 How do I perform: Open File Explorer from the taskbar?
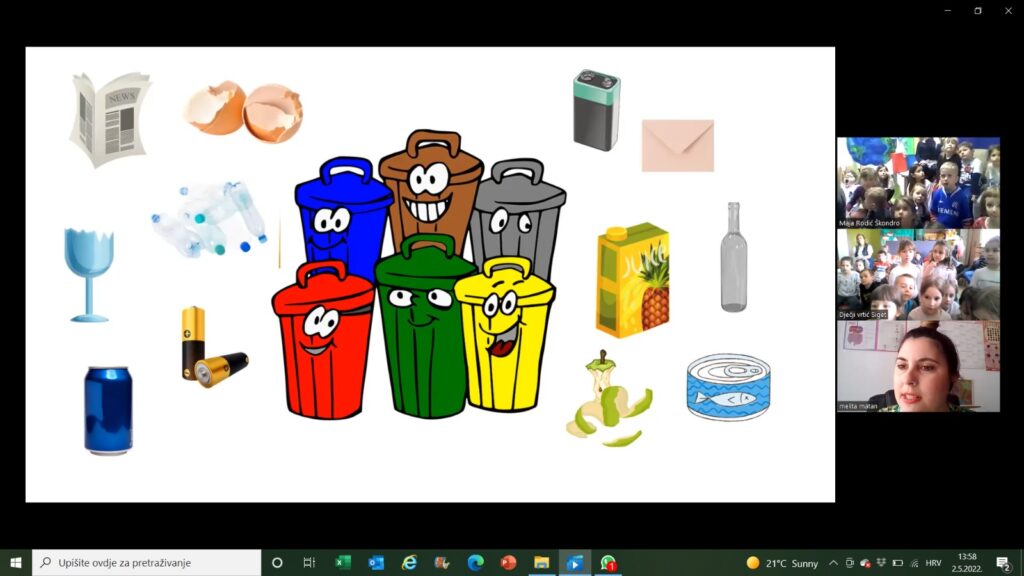(x=541, y=563)
